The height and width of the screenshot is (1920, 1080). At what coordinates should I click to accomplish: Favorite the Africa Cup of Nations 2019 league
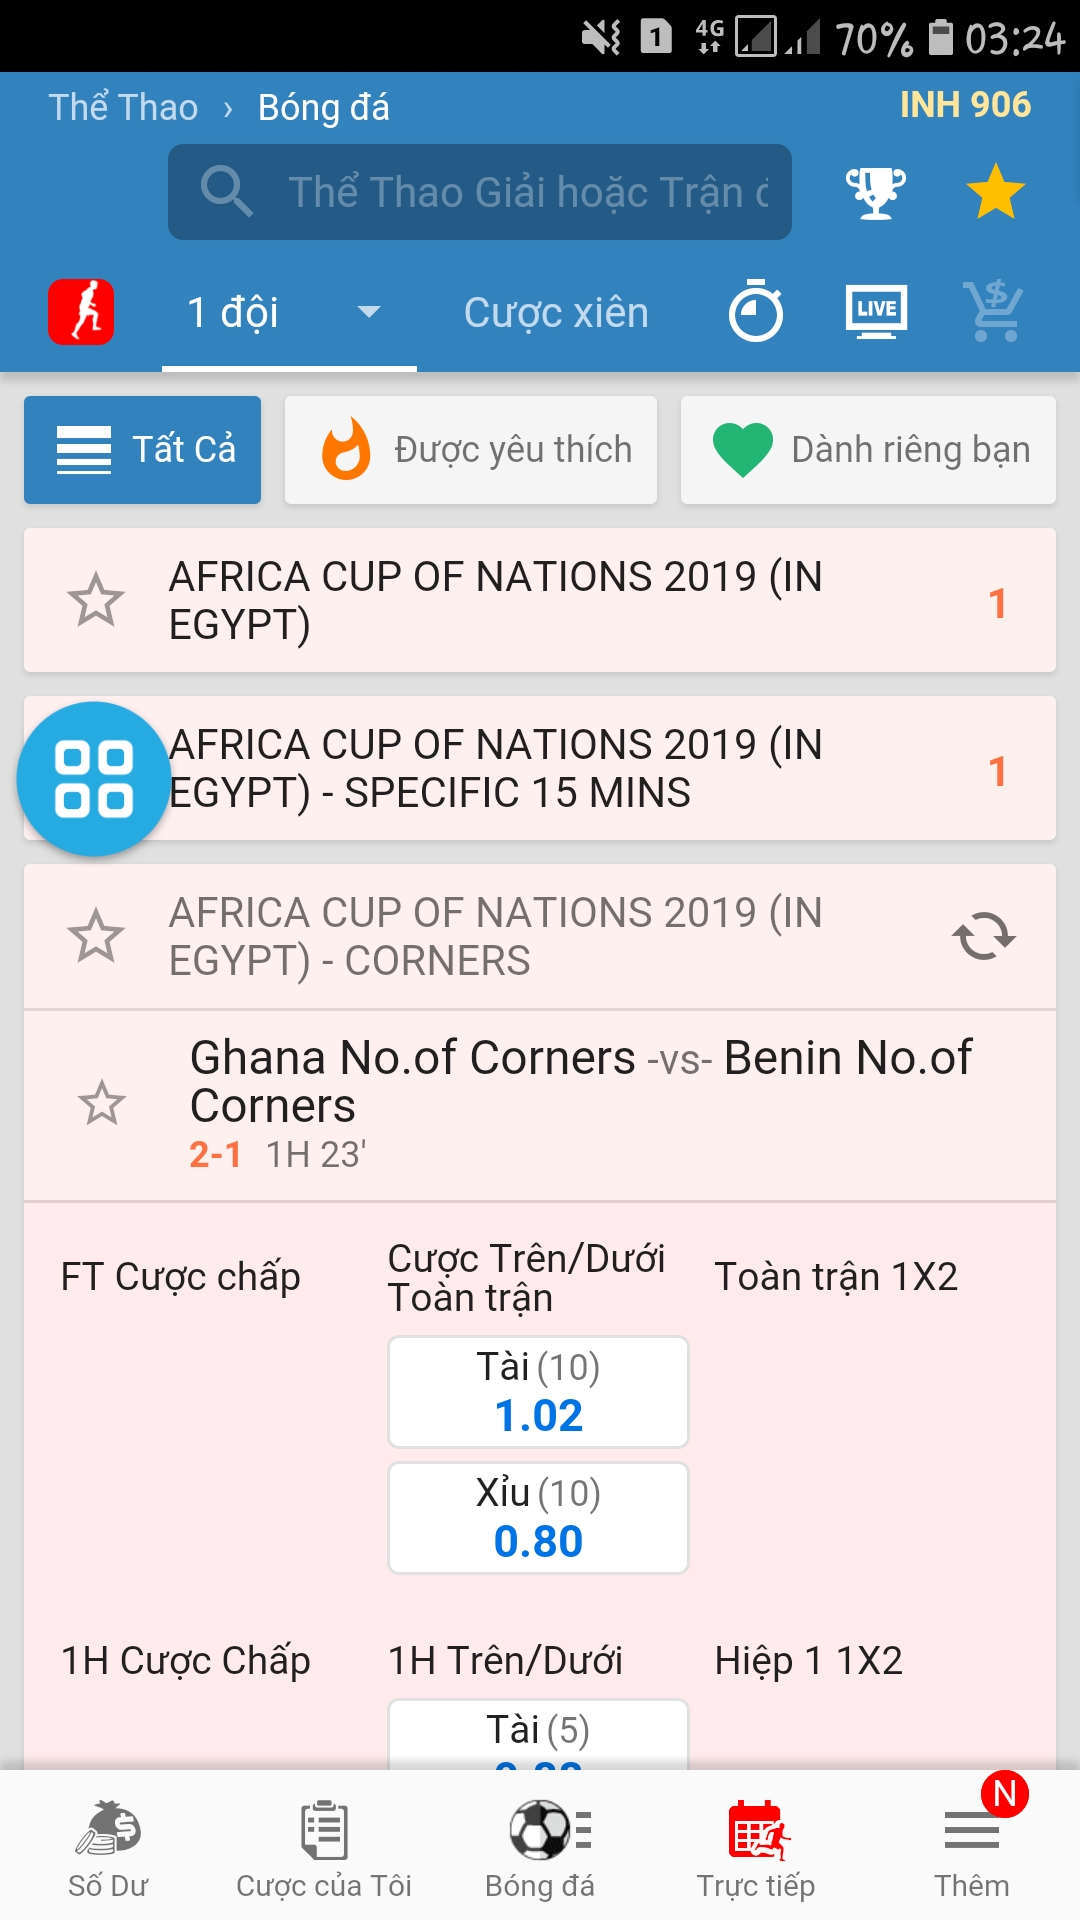pyautogui.click(x=96, y=600)
